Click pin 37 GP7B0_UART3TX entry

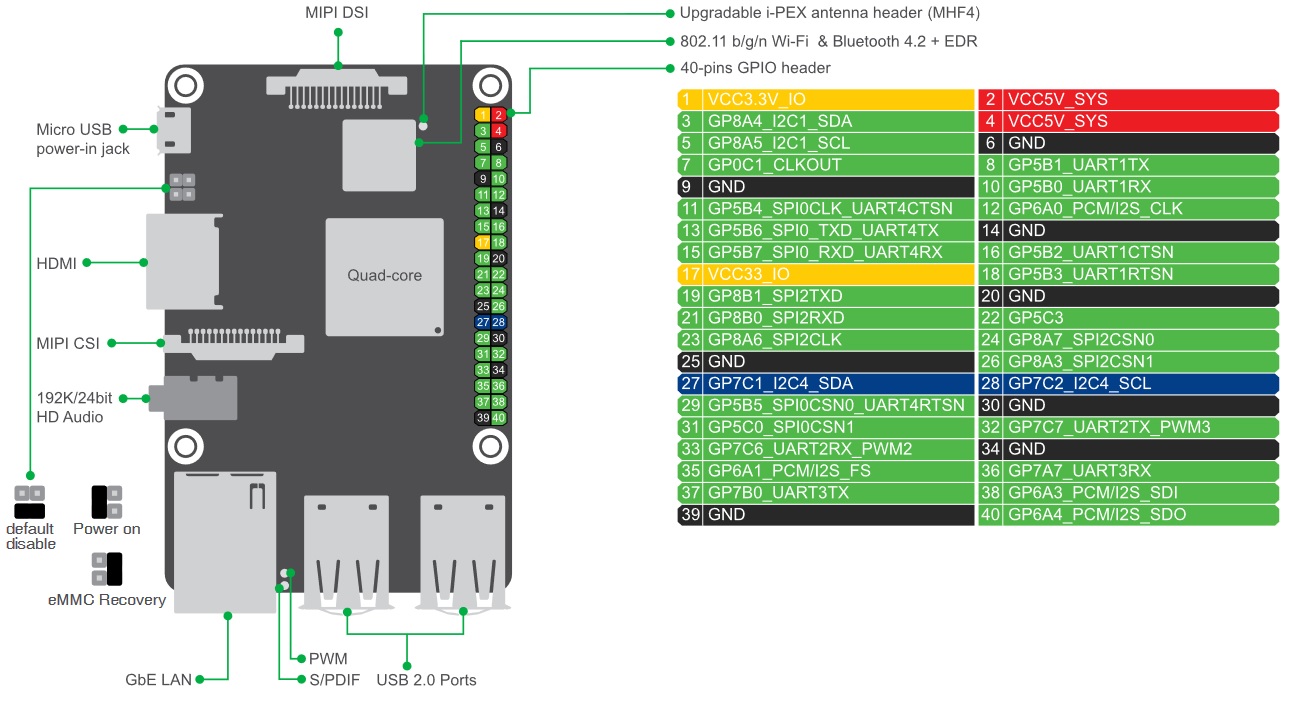[x=826, y=493]
